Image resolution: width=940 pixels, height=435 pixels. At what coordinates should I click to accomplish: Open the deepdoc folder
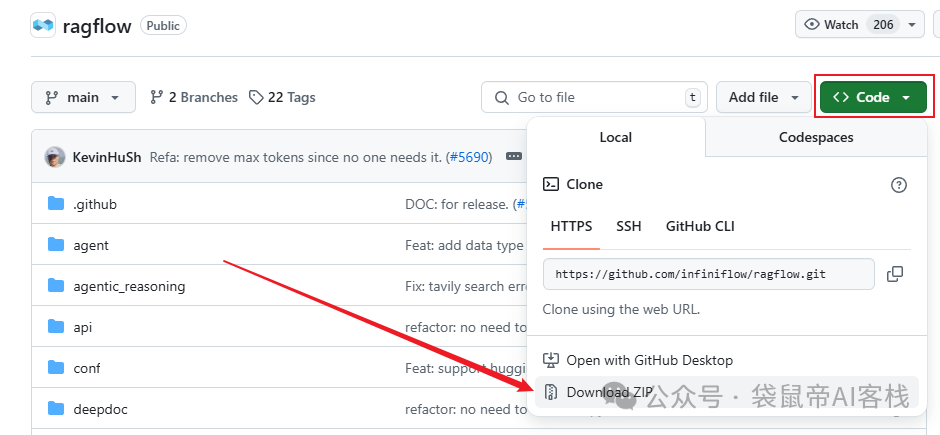point(100,409)
